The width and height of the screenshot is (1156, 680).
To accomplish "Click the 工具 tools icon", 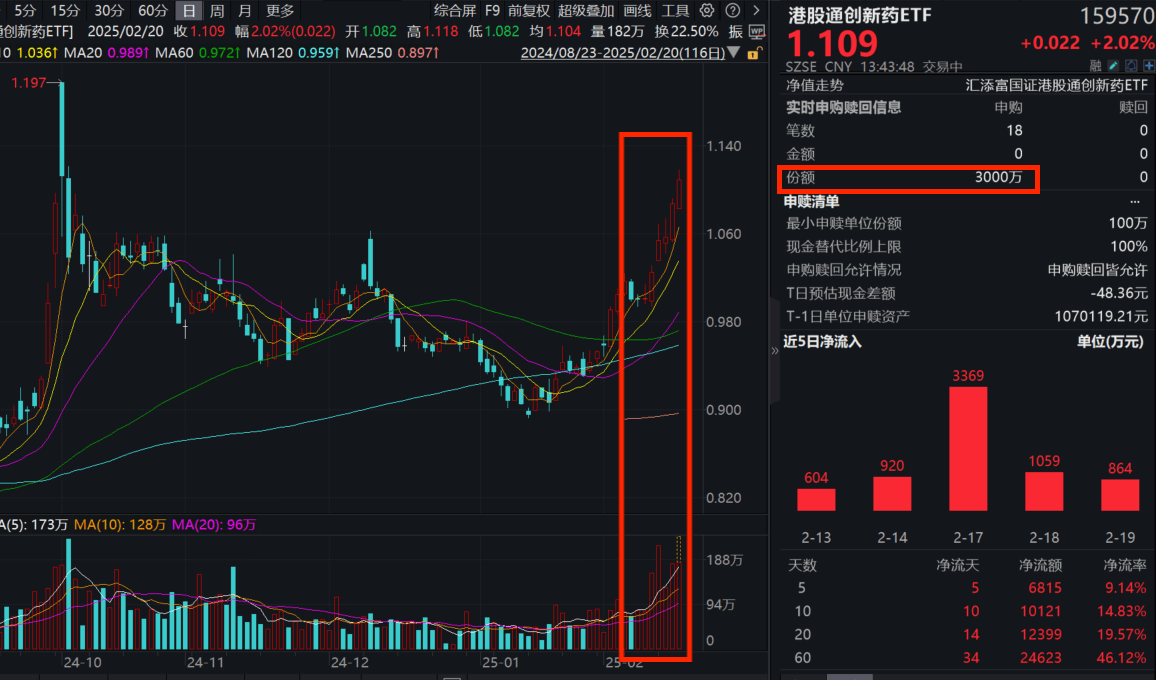I will pos(676,10).
